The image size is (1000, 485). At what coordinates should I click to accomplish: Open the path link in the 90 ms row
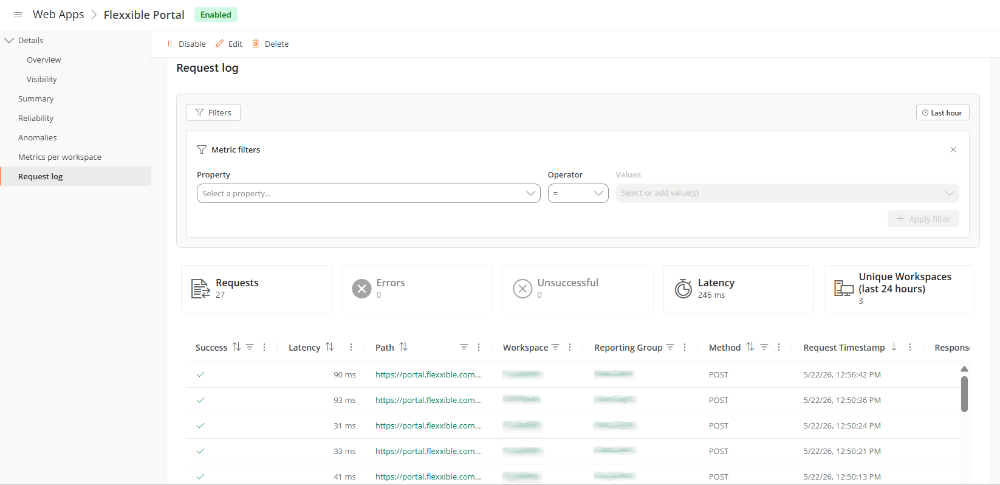point(428,375)
